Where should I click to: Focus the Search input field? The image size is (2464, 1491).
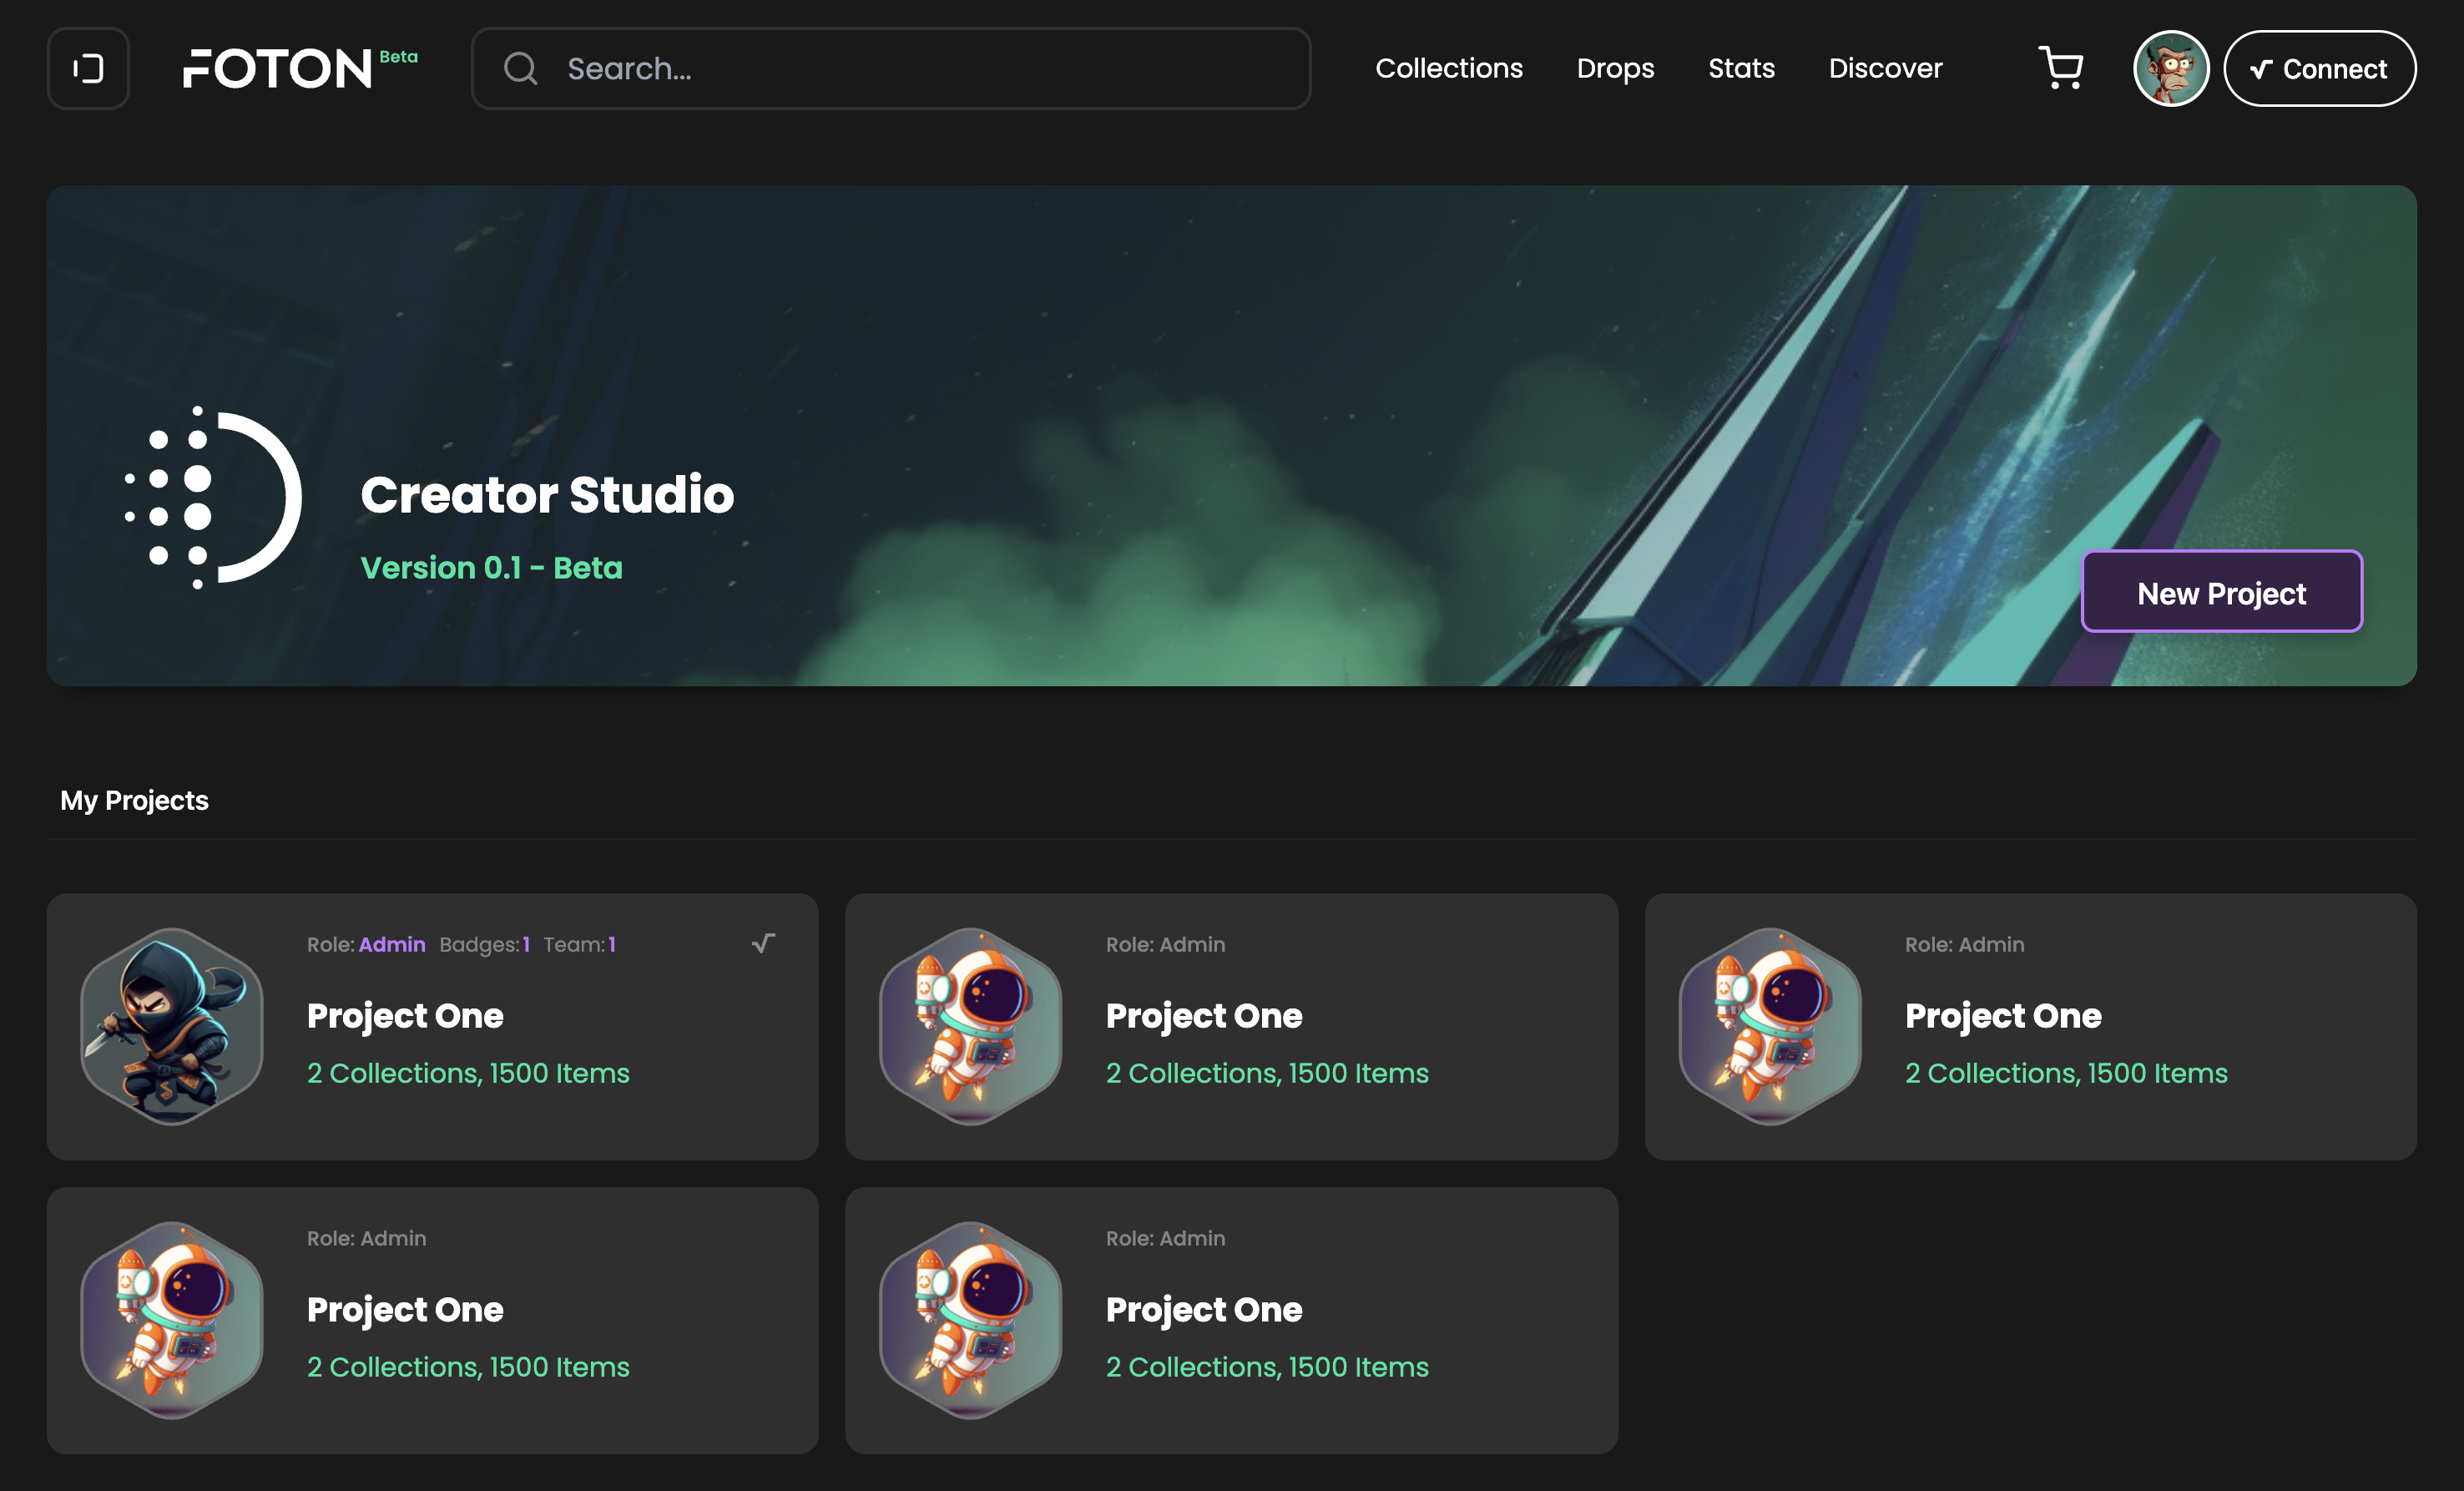(x=891, y=68)
